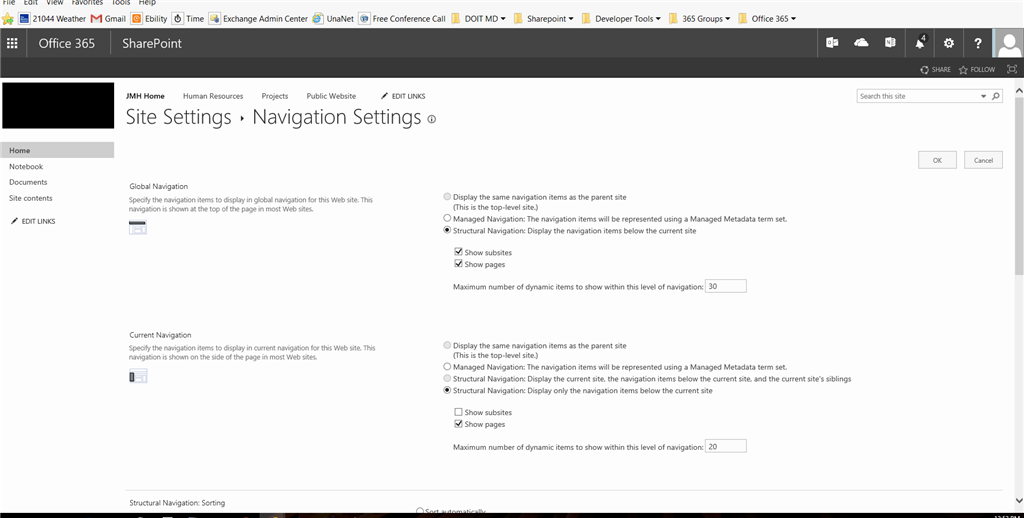Open the Free Conference Call bookmark
The width and height of the screenshot is (1024, 518).
pyautogui.click(x=403, y=19)
